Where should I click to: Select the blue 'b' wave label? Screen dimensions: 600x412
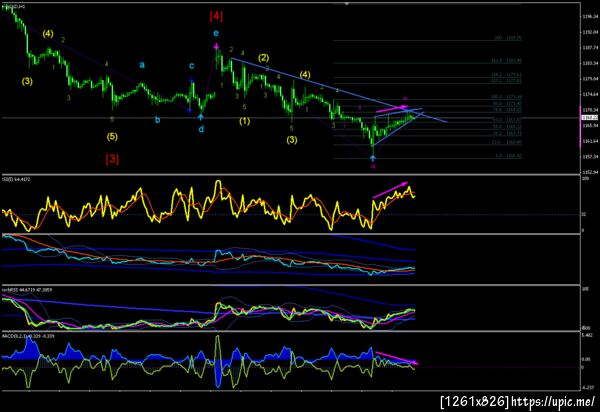pos(157,120)
